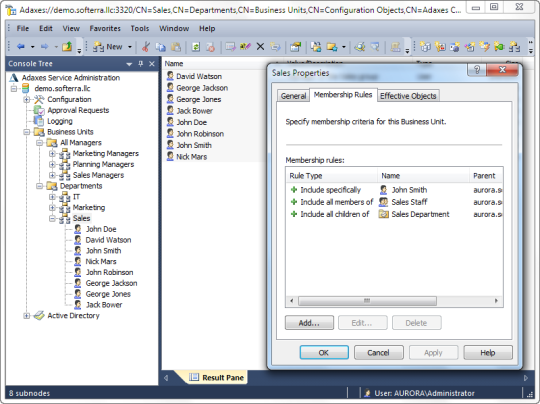Sort rules by Rule Type column header
The height and width of the screenshot is (404, 540).
click(x=332, y=176)
